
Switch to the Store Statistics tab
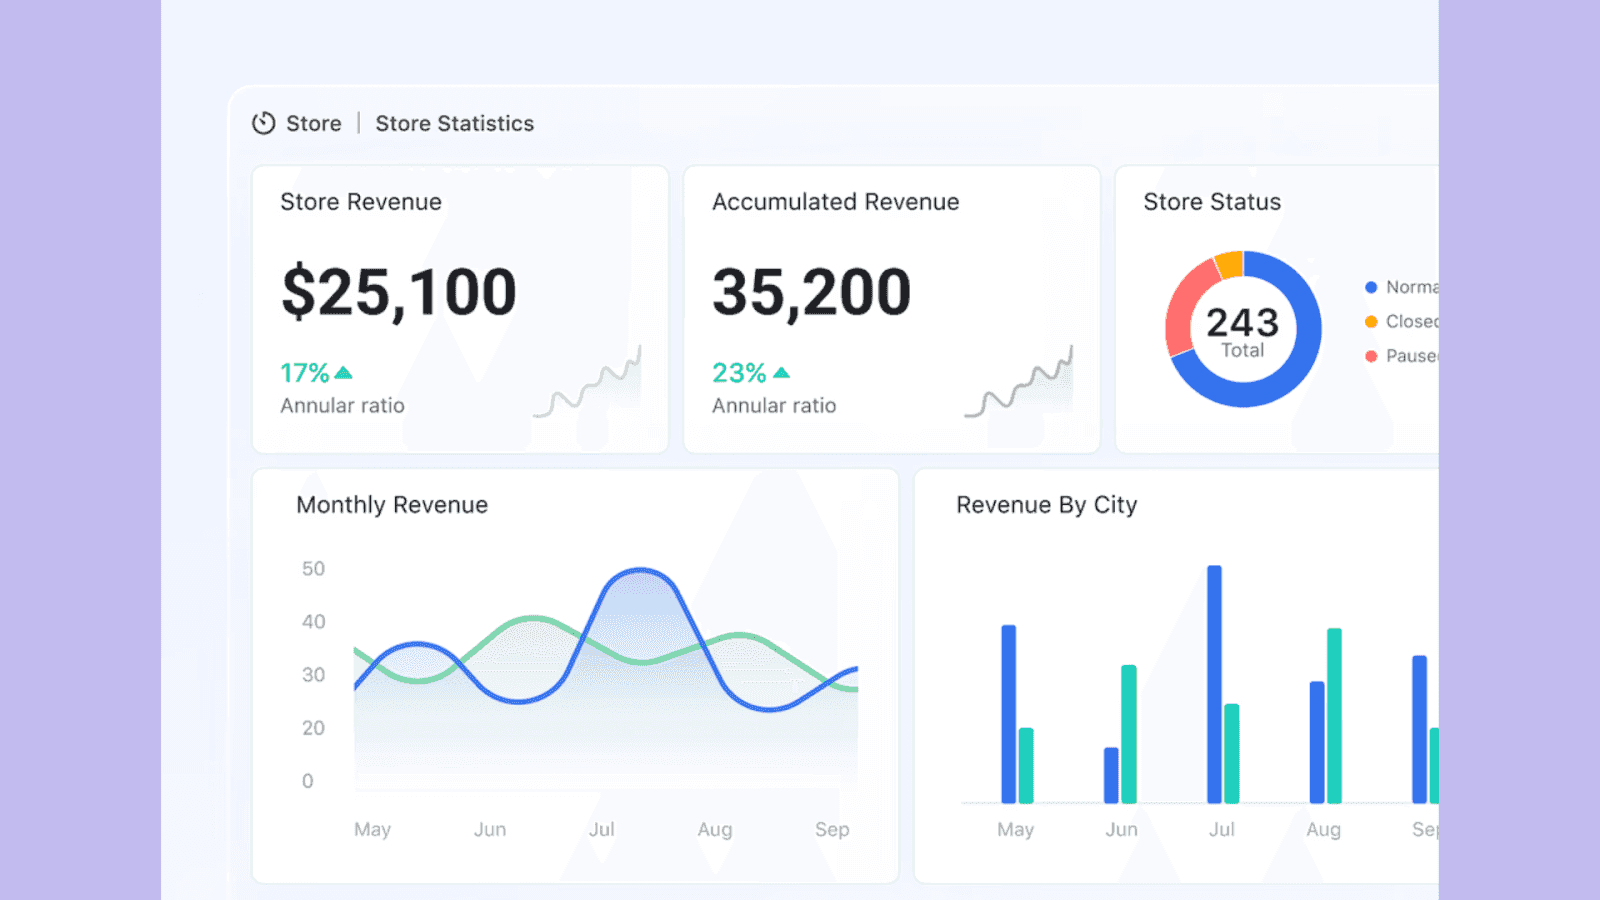[454, 123]
